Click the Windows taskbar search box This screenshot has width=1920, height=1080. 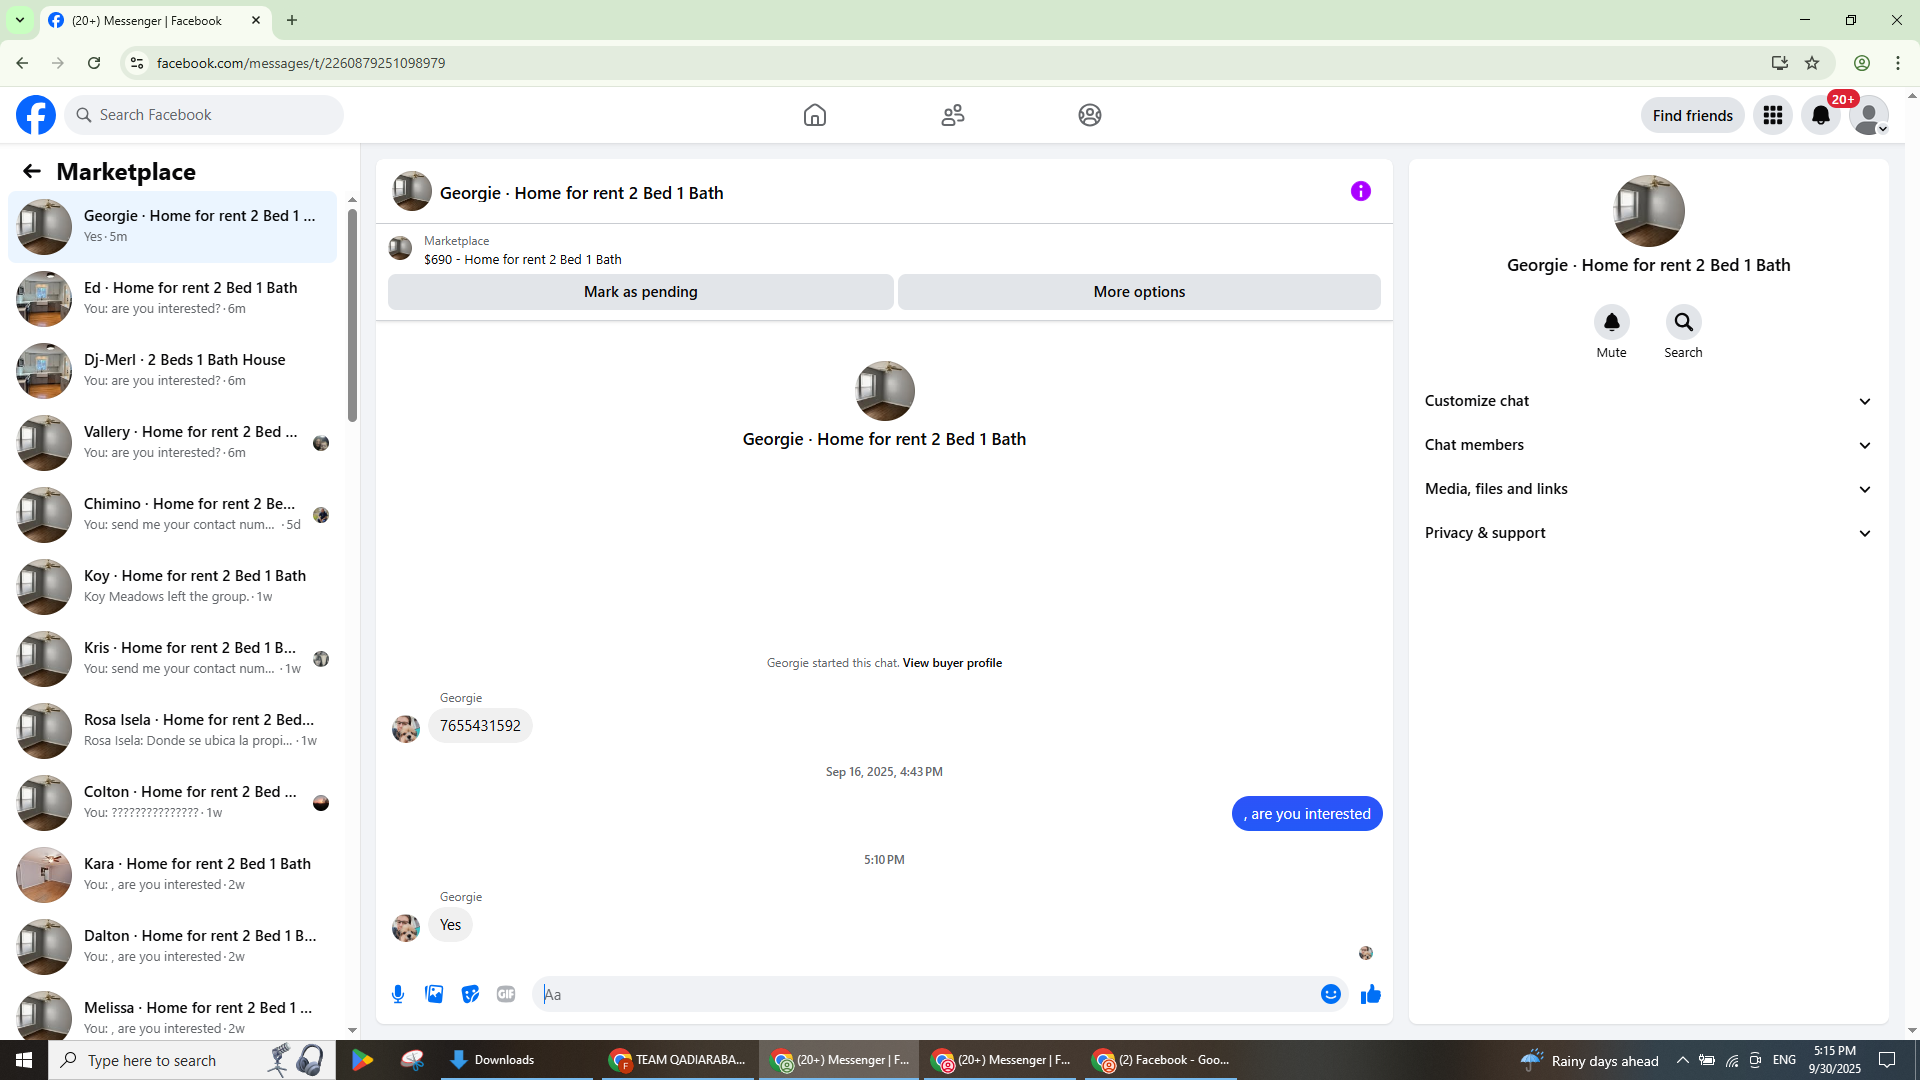(191, 1060)
